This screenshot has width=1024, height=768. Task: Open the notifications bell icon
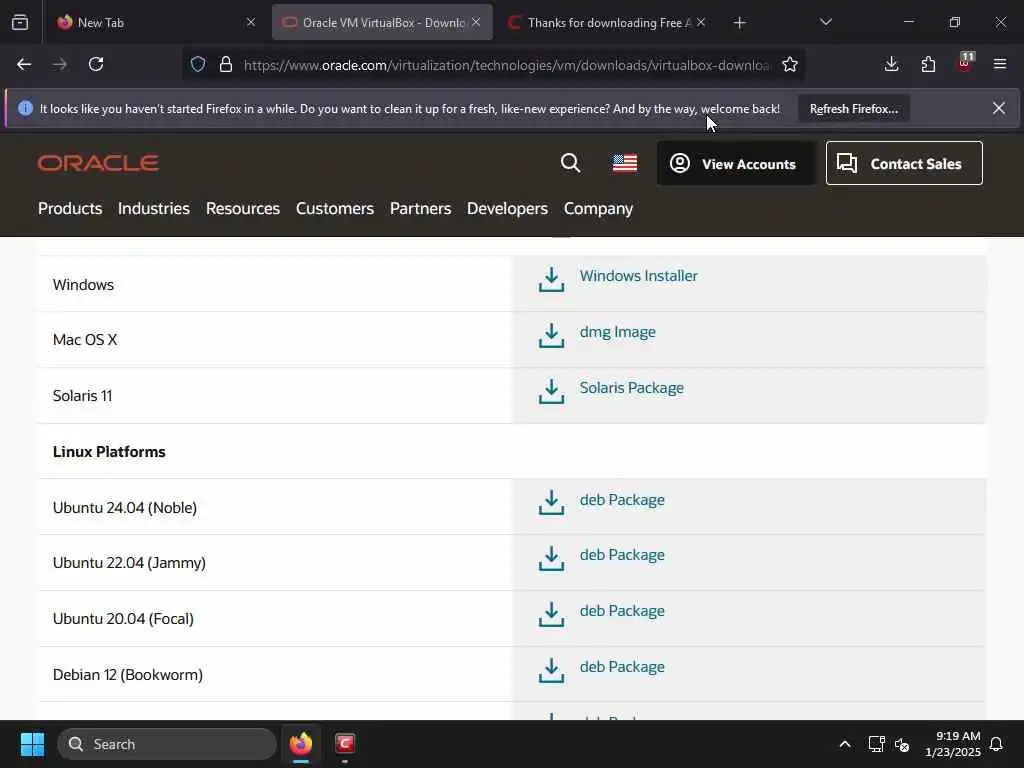[996, 744]
